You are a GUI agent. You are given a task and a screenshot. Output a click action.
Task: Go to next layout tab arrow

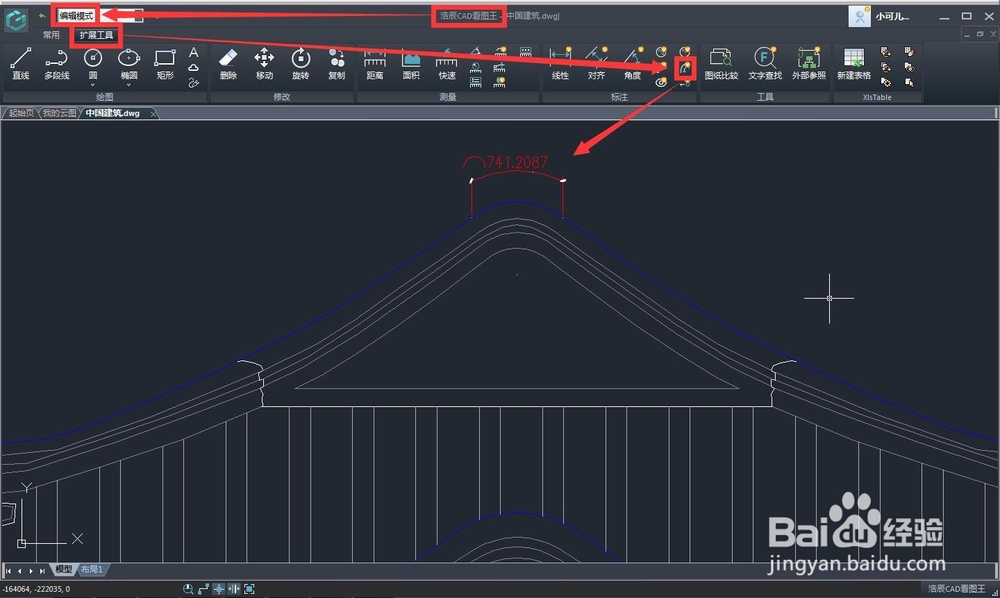coord(31,571)
